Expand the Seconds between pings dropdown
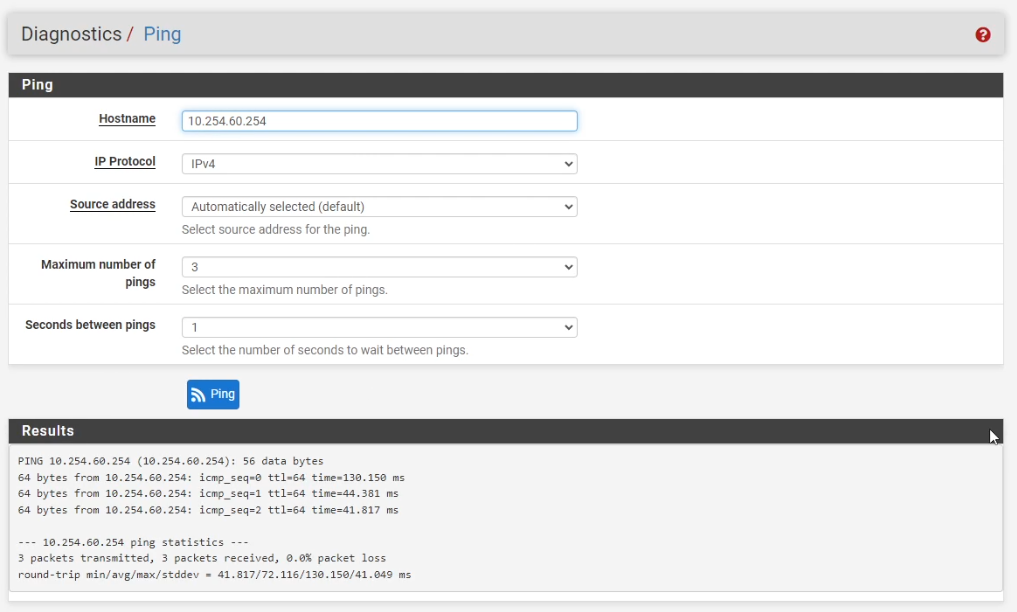 point(379,327)
